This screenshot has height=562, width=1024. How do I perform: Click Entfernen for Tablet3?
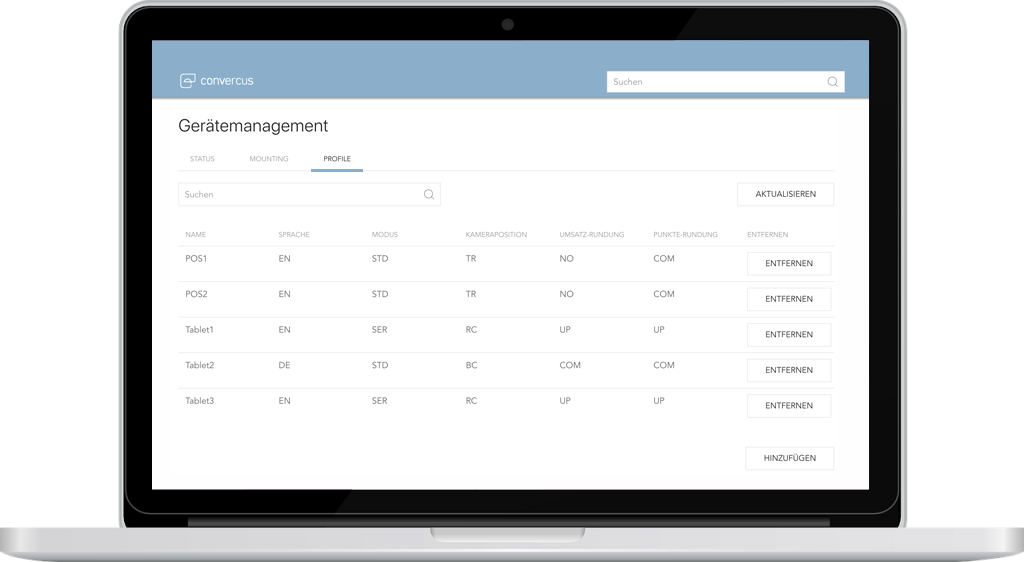789,405
